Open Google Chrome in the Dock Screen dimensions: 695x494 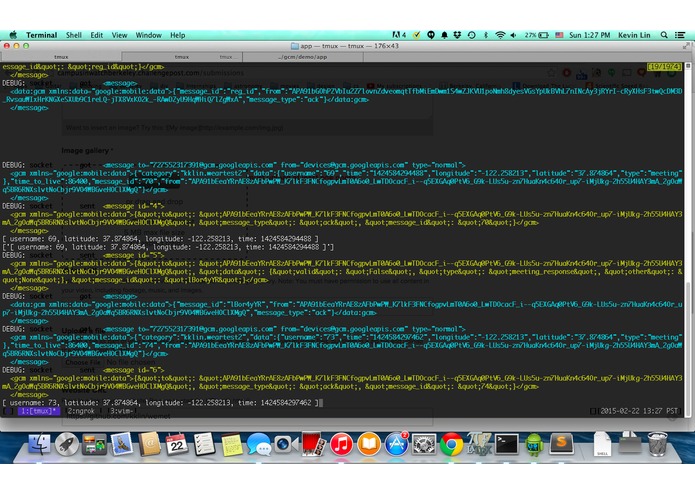[x=452, y=444]
